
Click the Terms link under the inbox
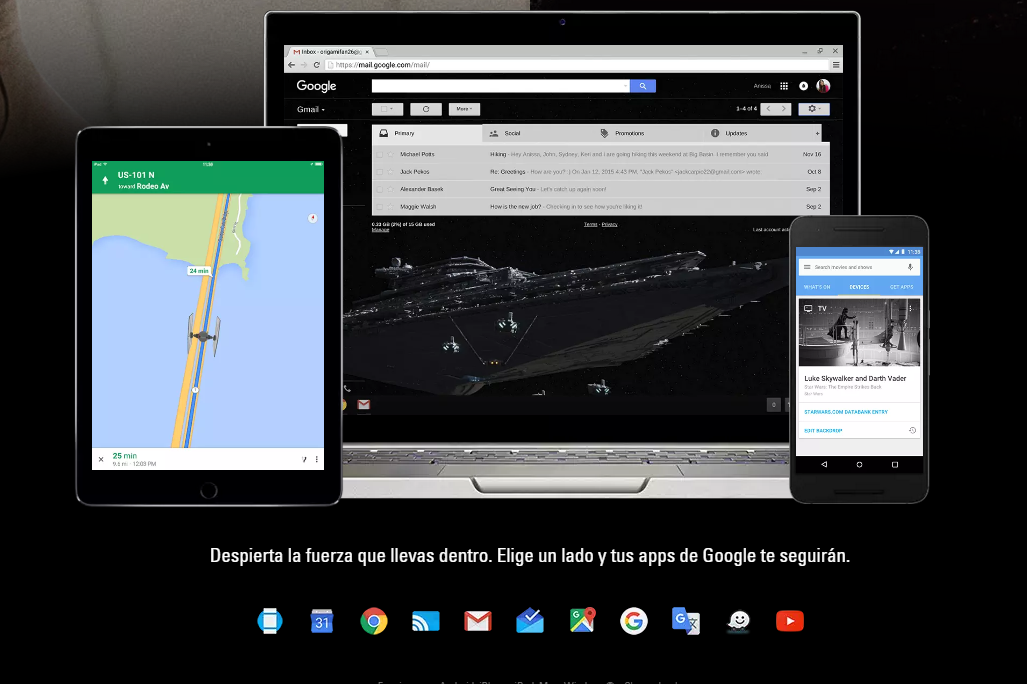[x=590, y=224]
